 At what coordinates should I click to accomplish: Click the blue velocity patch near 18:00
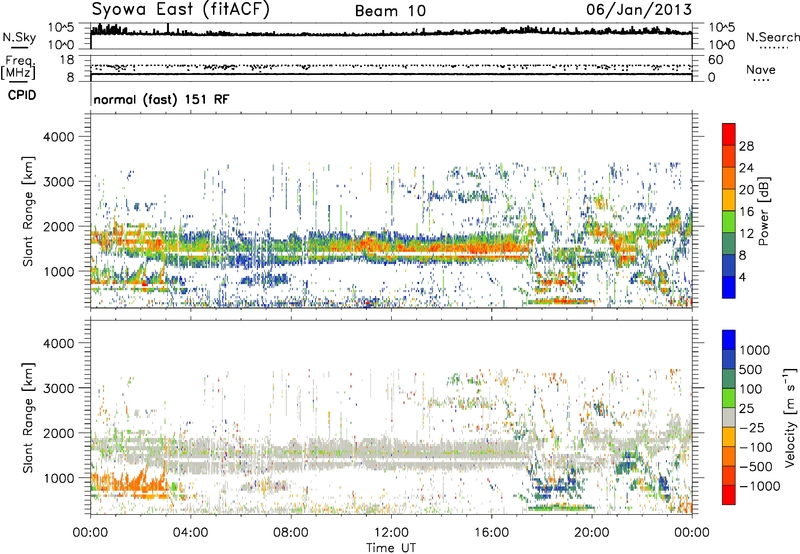556,487
